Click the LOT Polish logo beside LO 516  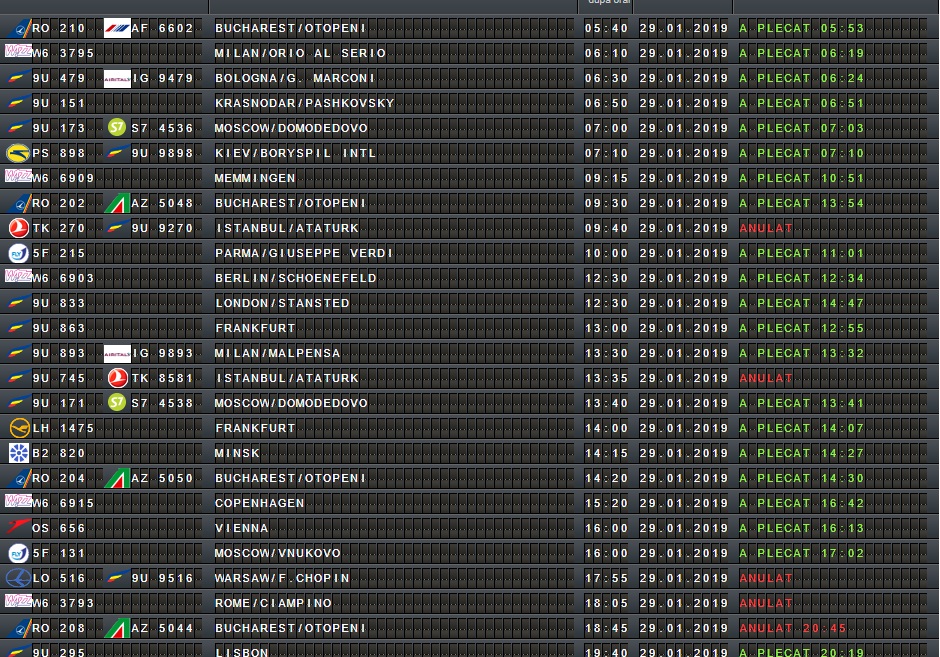[x=19, y=578]
